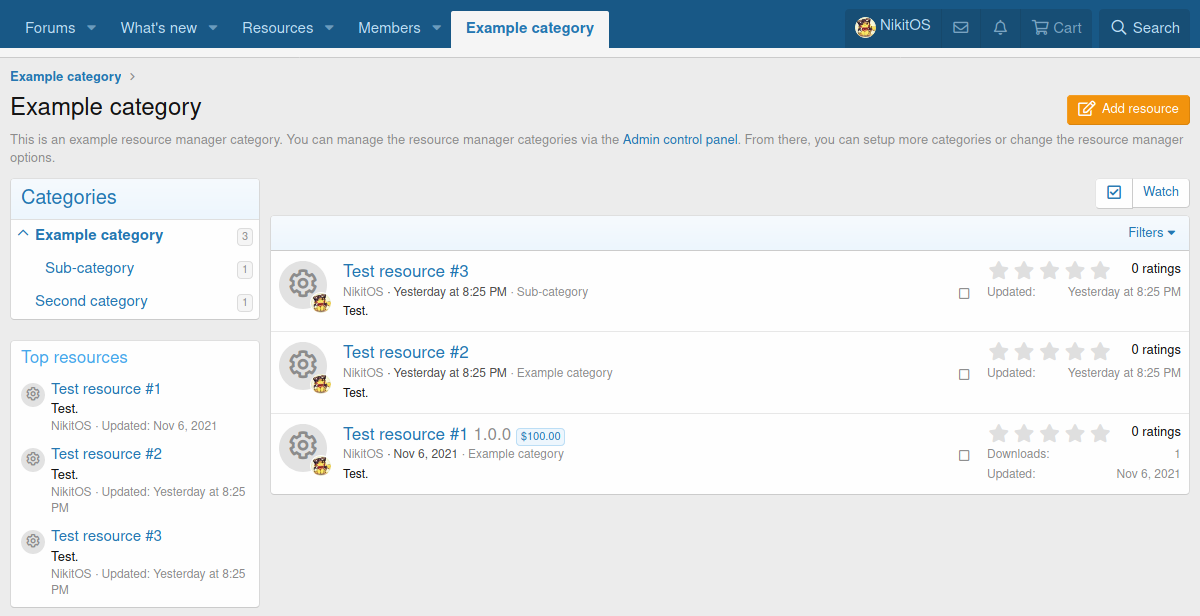1200x616 pixels.
Task: Open the Filters dropdown
Action: 1152,233
